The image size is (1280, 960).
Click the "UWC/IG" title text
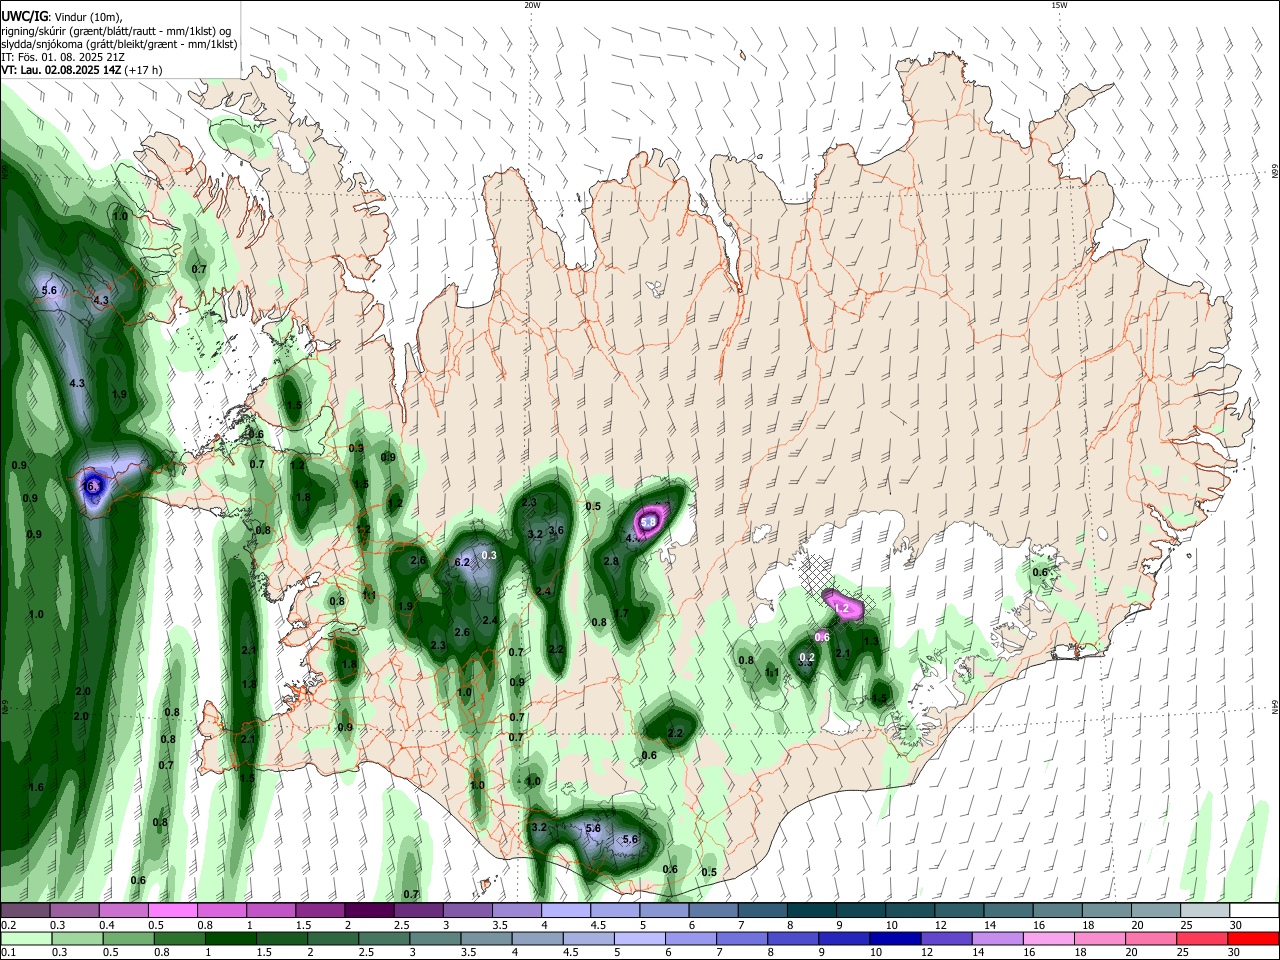pos(23,16)
